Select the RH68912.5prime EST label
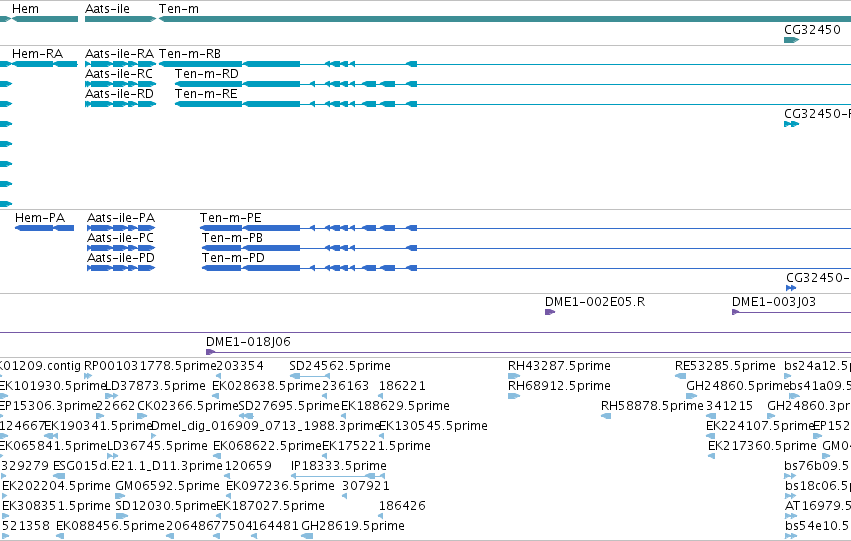The width and height of the screenshot is (851, 541). click(559, 386)
